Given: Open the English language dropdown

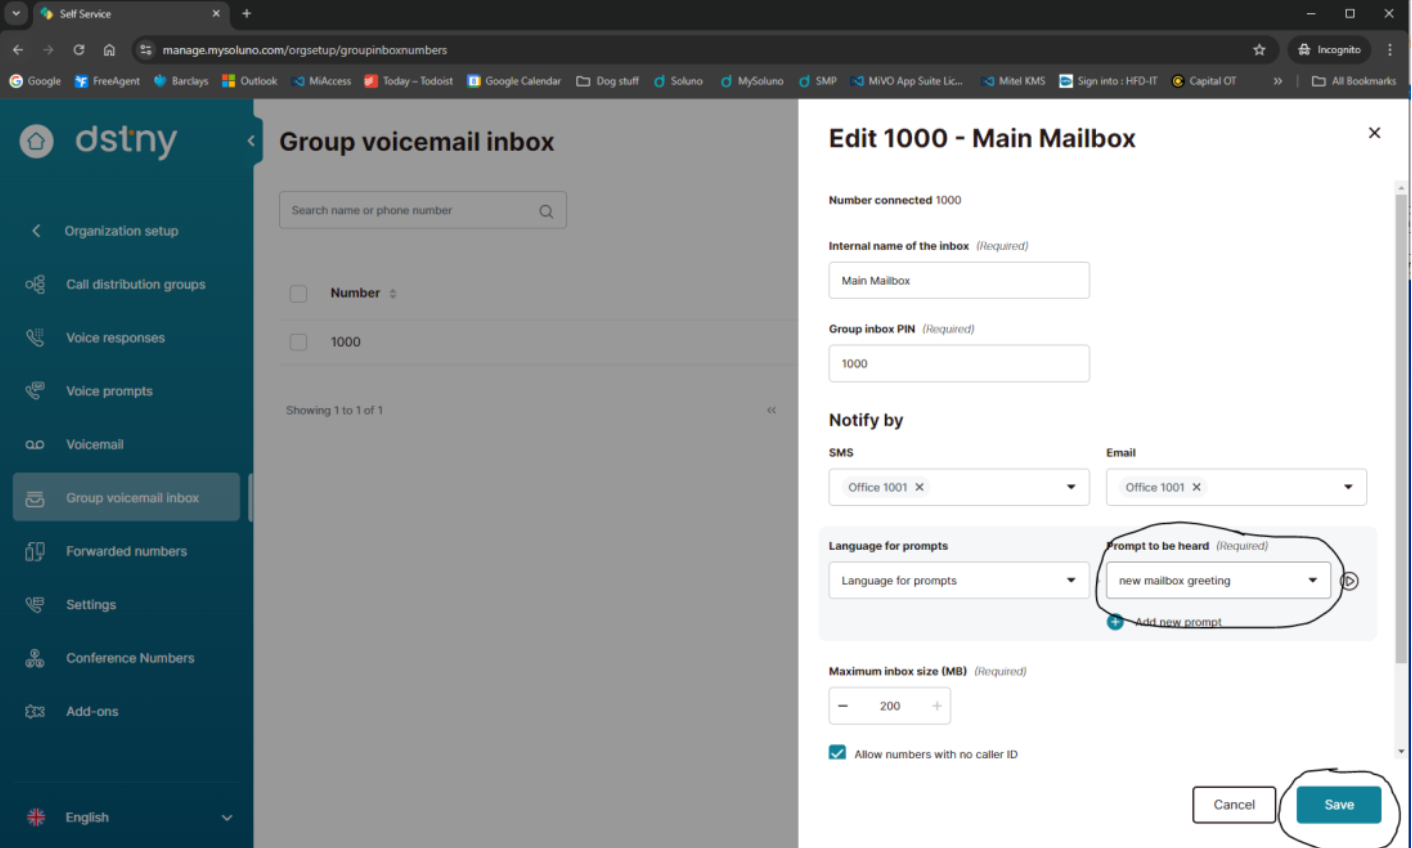Looking at the screenshot, I should click(x=226, y=817).
